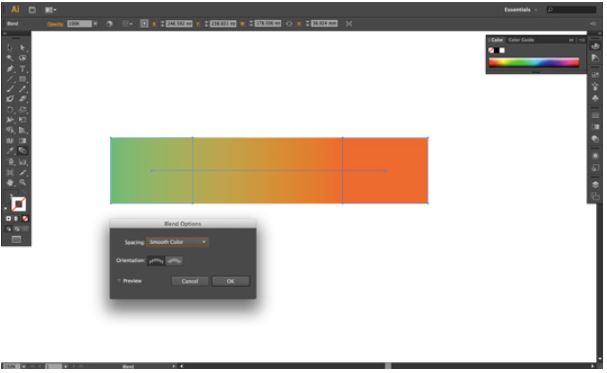Click the Fill and Stroke indicator

pyautogui.click(x=18, y=204)
